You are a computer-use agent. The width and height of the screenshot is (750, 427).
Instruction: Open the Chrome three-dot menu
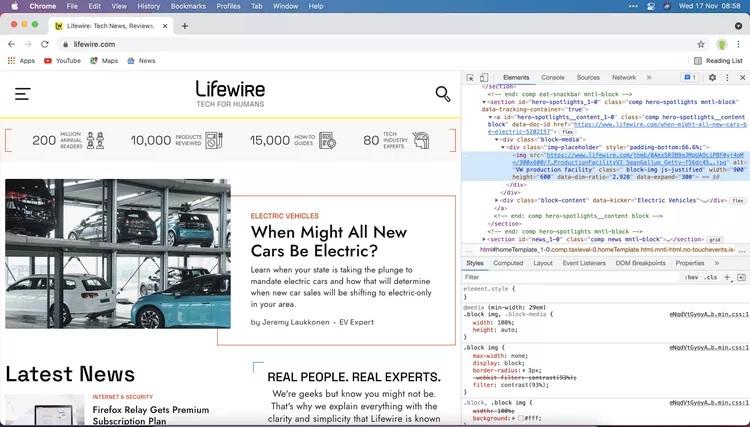tap(739, 44)
